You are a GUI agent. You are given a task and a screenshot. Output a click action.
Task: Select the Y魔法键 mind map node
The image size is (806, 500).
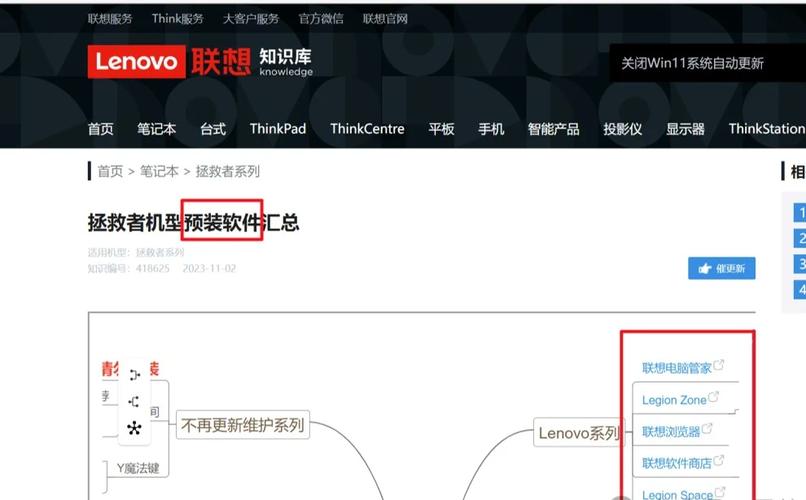138,468
